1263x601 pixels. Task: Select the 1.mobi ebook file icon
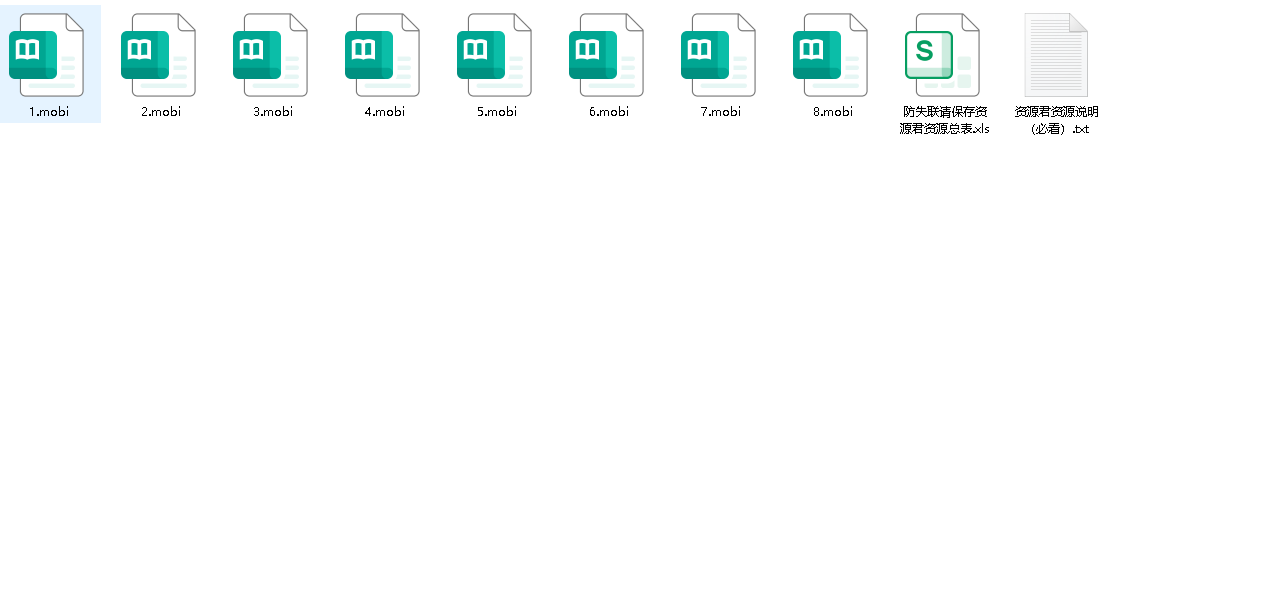click(x=47, y=55)
